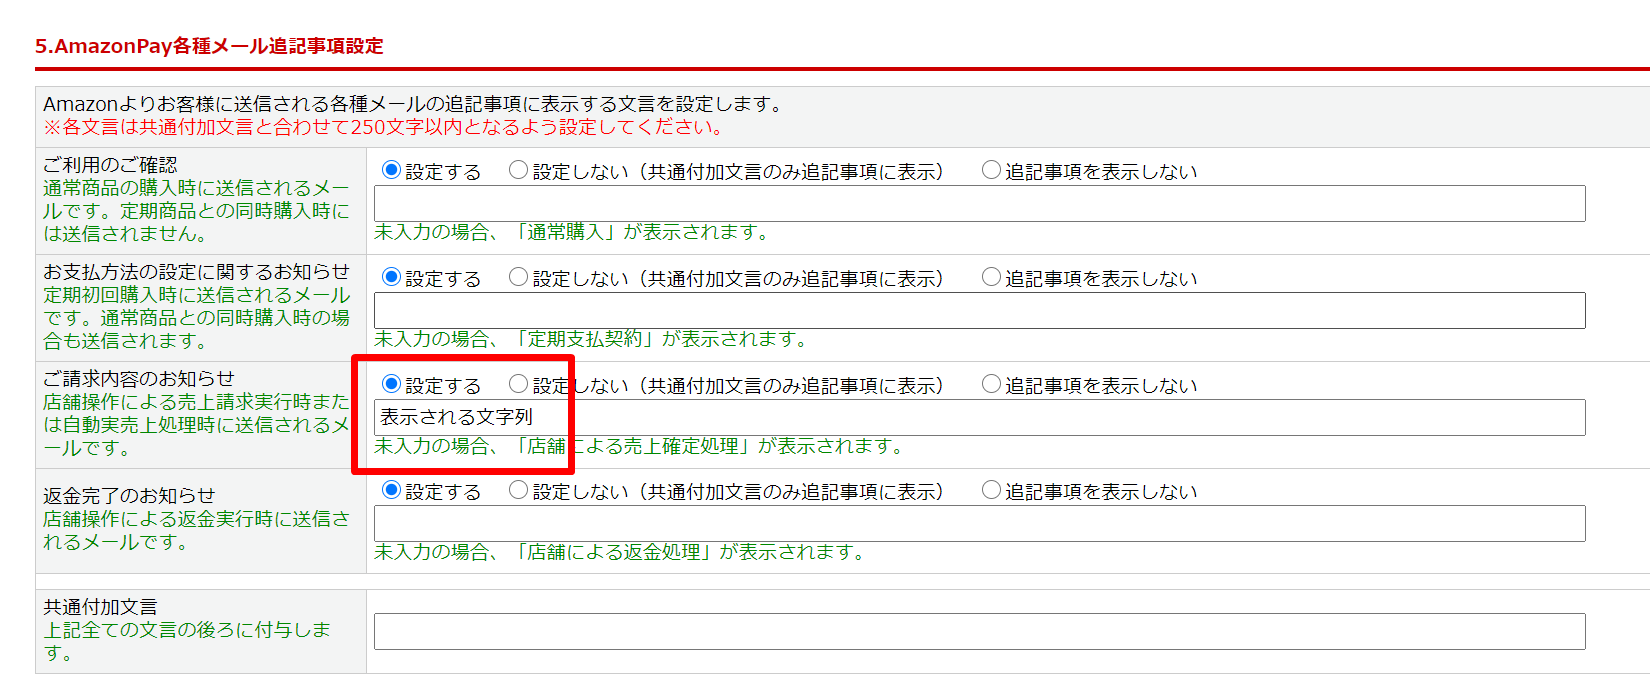Click the 返金完了のお知らせ row label
Viewport: 1650px width, 697px height.
pyautogui.click(x=129, y=496)
